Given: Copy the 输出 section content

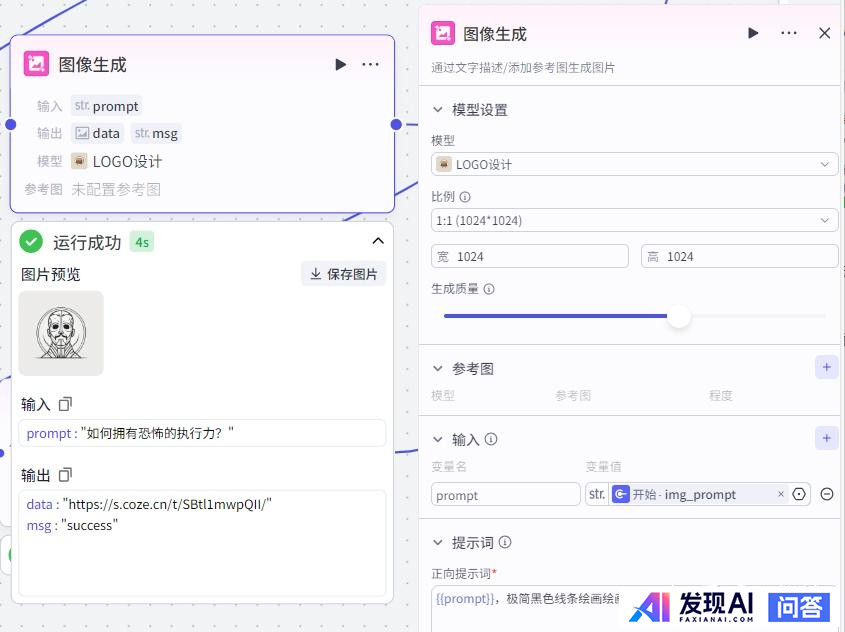Looking at the screenshot, I should click(65, 474).
